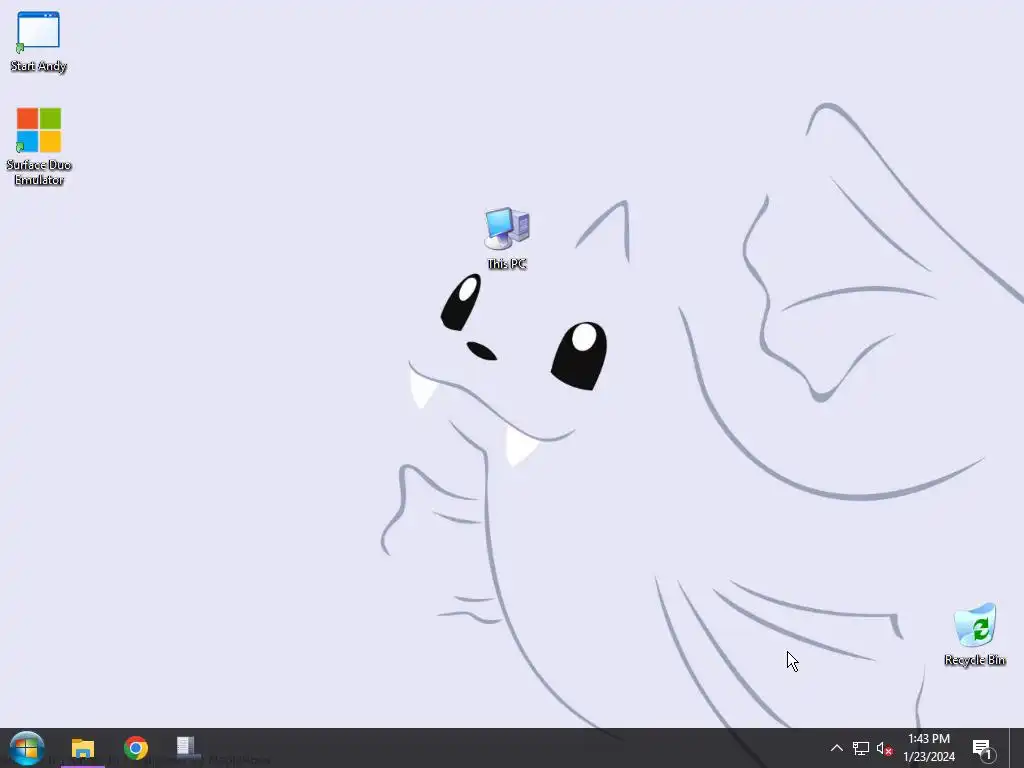
Task: Open the server tower taskbar app
Action: (x=186, y=748)
